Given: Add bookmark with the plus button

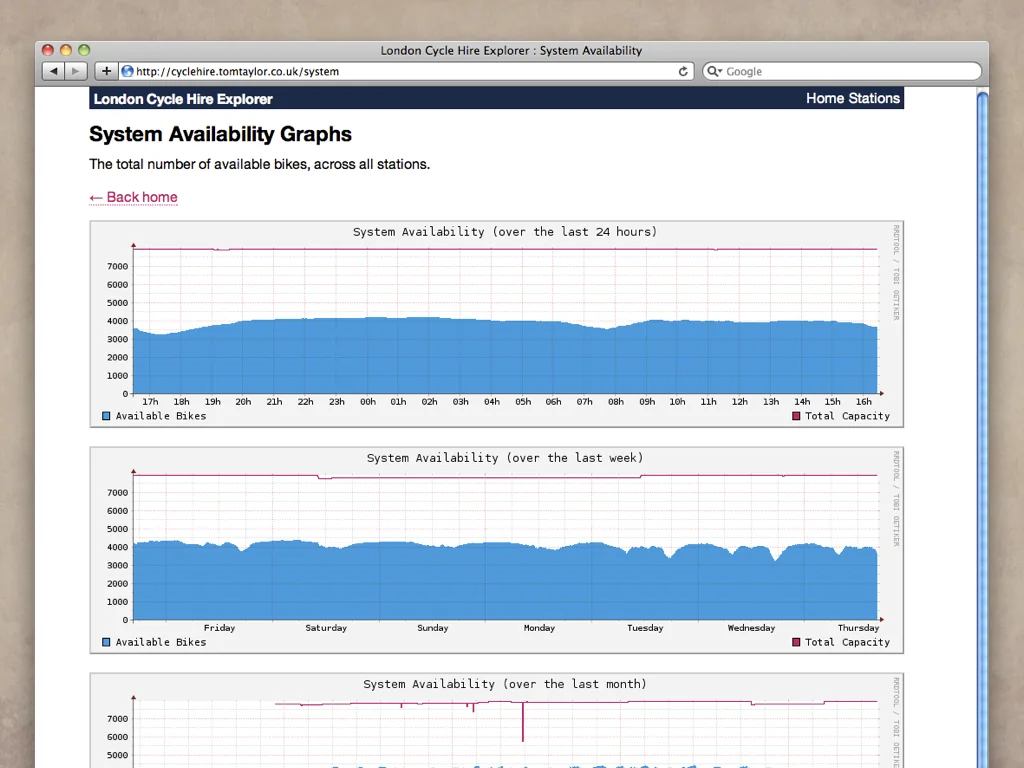Looking at the screenshot, I should coord(106,71).
